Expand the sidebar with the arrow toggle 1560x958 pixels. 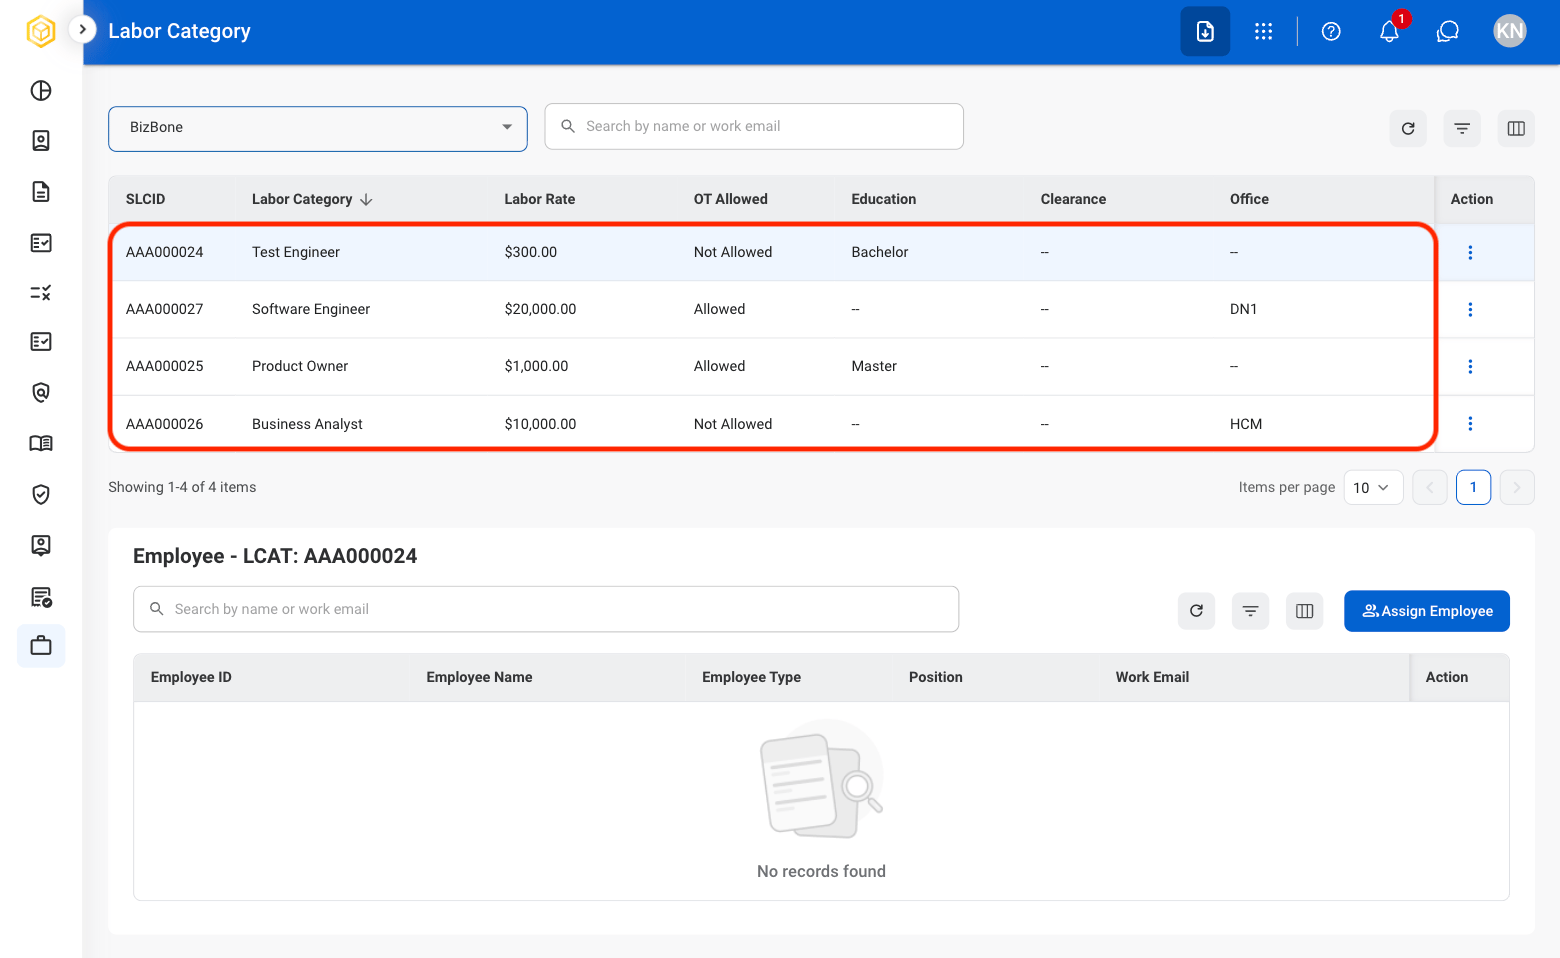pos(82,30)
